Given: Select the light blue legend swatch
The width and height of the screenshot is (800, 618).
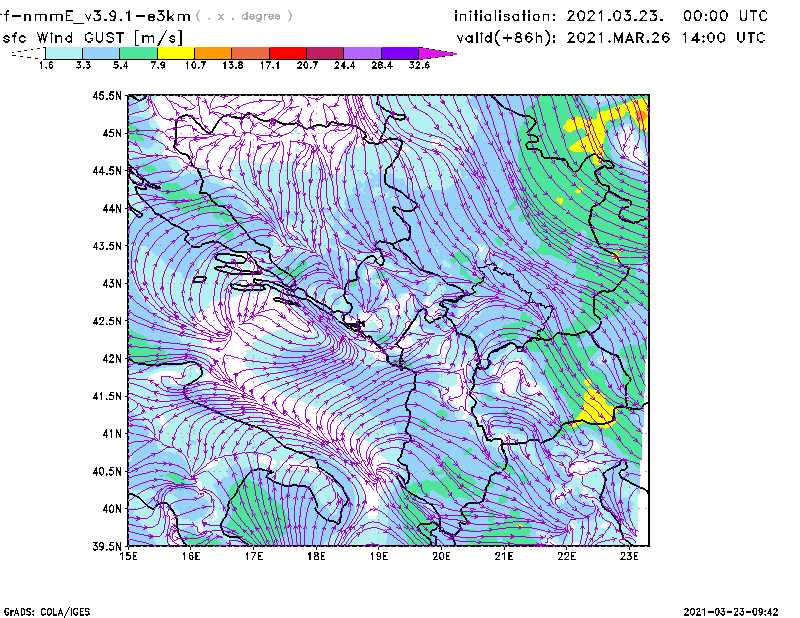Looking at the screenshot, I should pos(101,52).
